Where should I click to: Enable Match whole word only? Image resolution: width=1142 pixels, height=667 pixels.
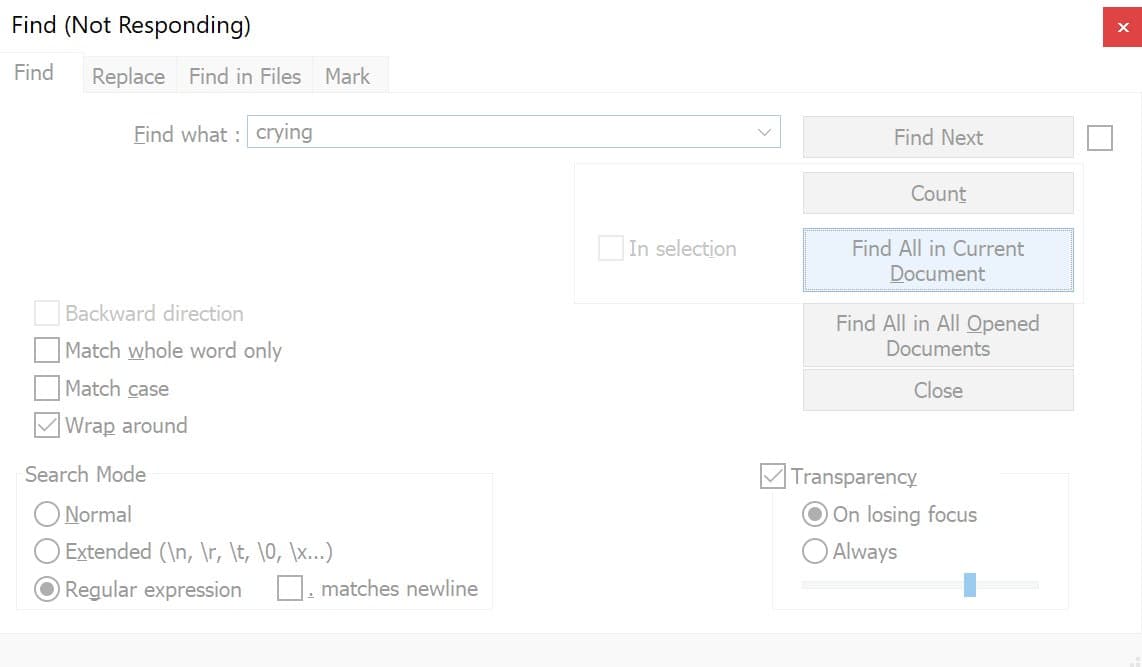point(47,350)
